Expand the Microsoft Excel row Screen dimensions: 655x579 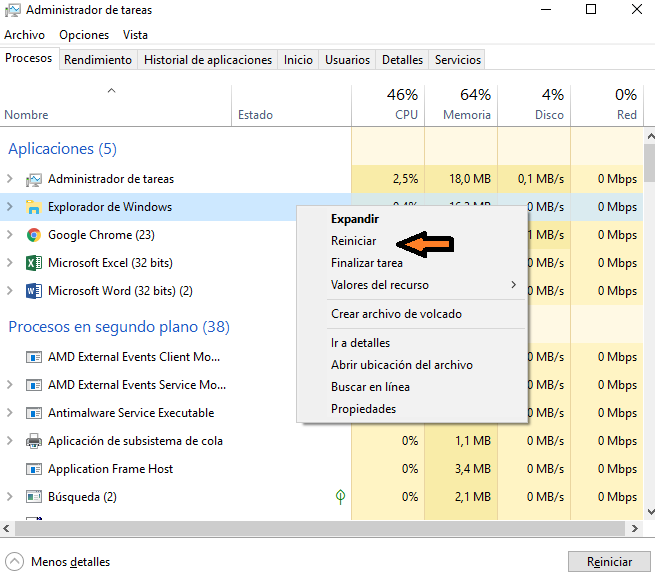click(x=10, y=263)
